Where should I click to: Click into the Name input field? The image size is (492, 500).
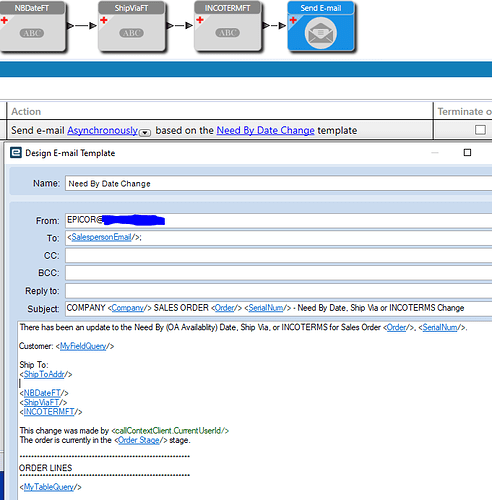pos(278,183)
